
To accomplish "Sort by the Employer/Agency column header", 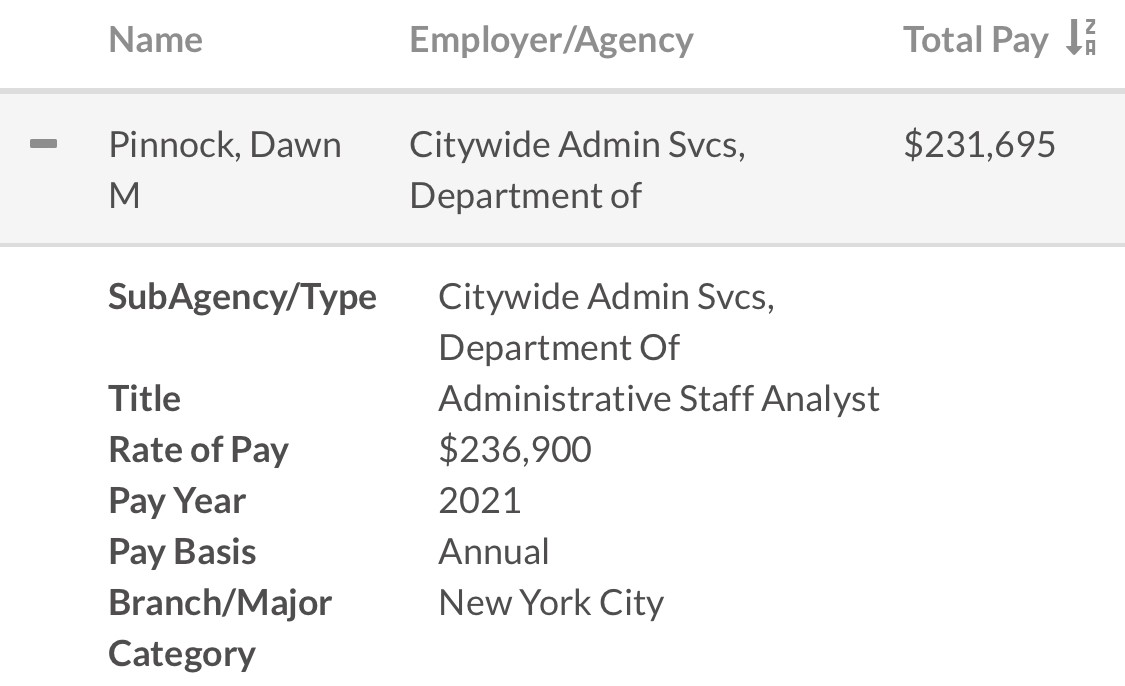I will pos(551,40).
